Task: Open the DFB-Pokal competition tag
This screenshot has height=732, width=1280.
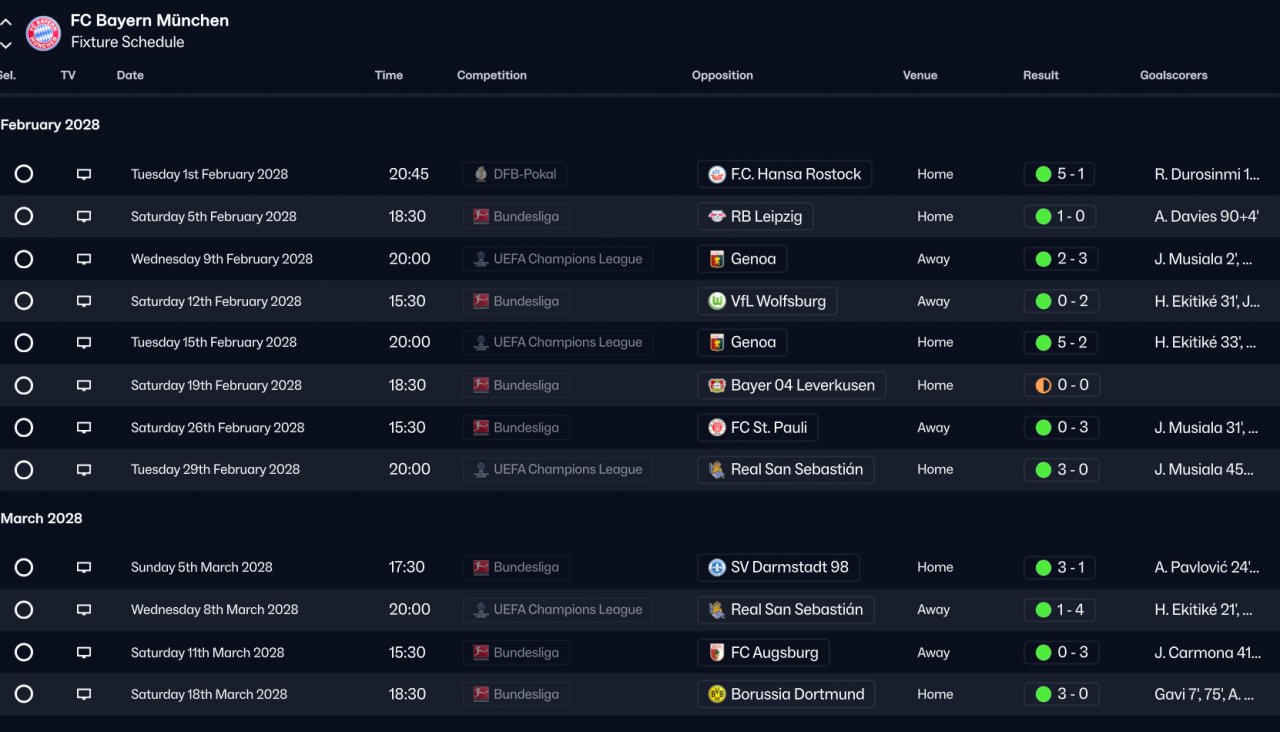Action: [515, 174]
